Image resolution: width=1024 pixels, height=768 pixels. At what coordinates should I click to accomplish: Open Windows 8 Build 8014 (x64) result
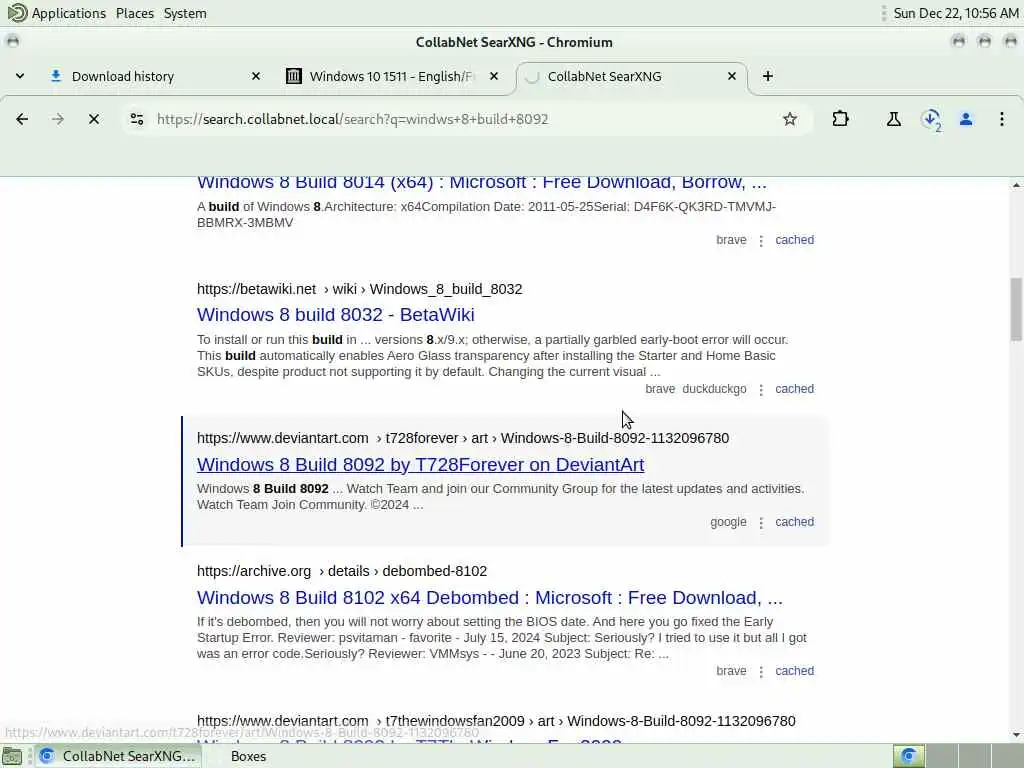(x=481, y=182)
